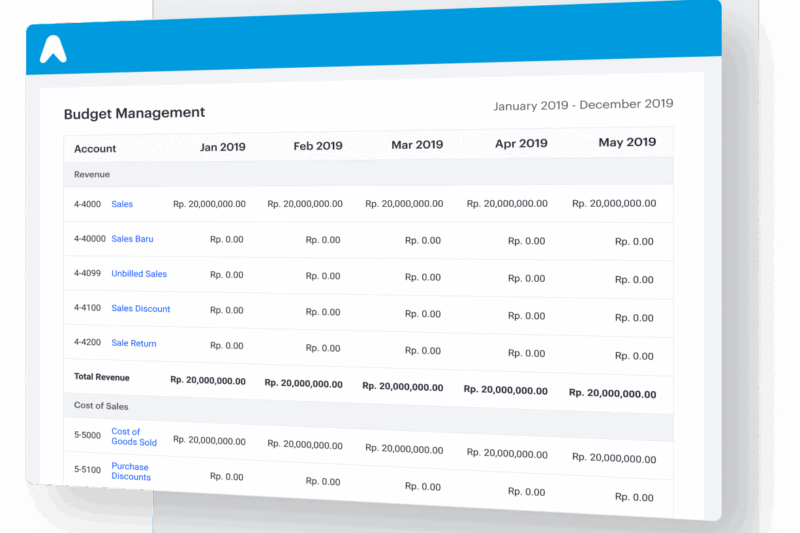Screen dimensions: 800x533
Task: Click the Budget Management title
Action: tap(134, 113)
